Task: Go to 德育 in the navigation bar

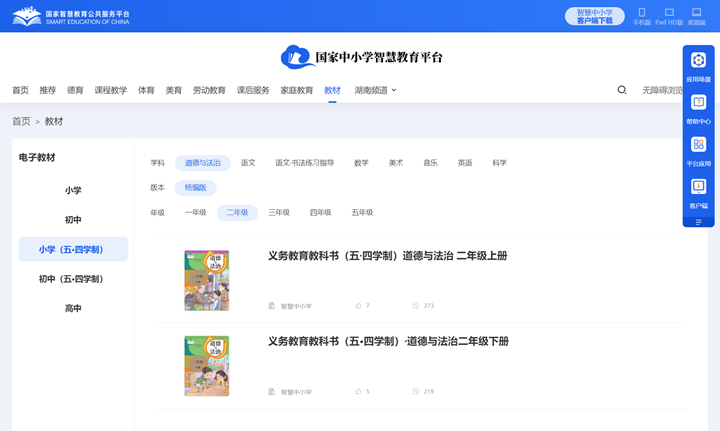Action: (x=75, y=90)
